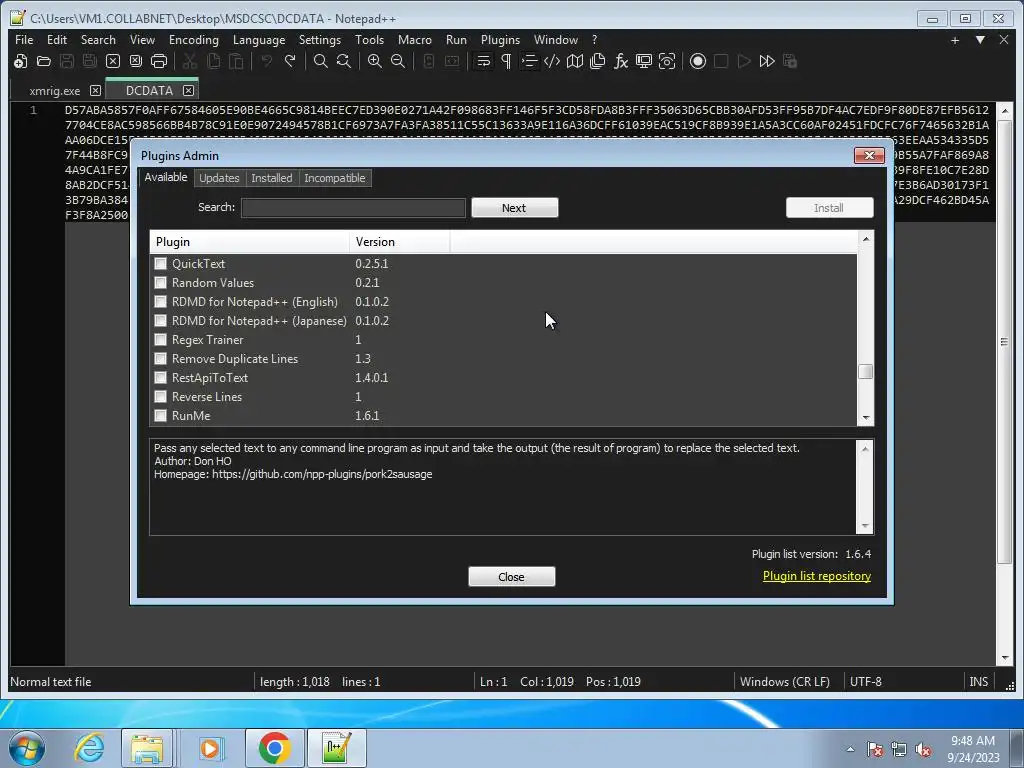This screenshot has height=768, width=1024.
Task: Show the Document List panel icon
Action: 598,61
